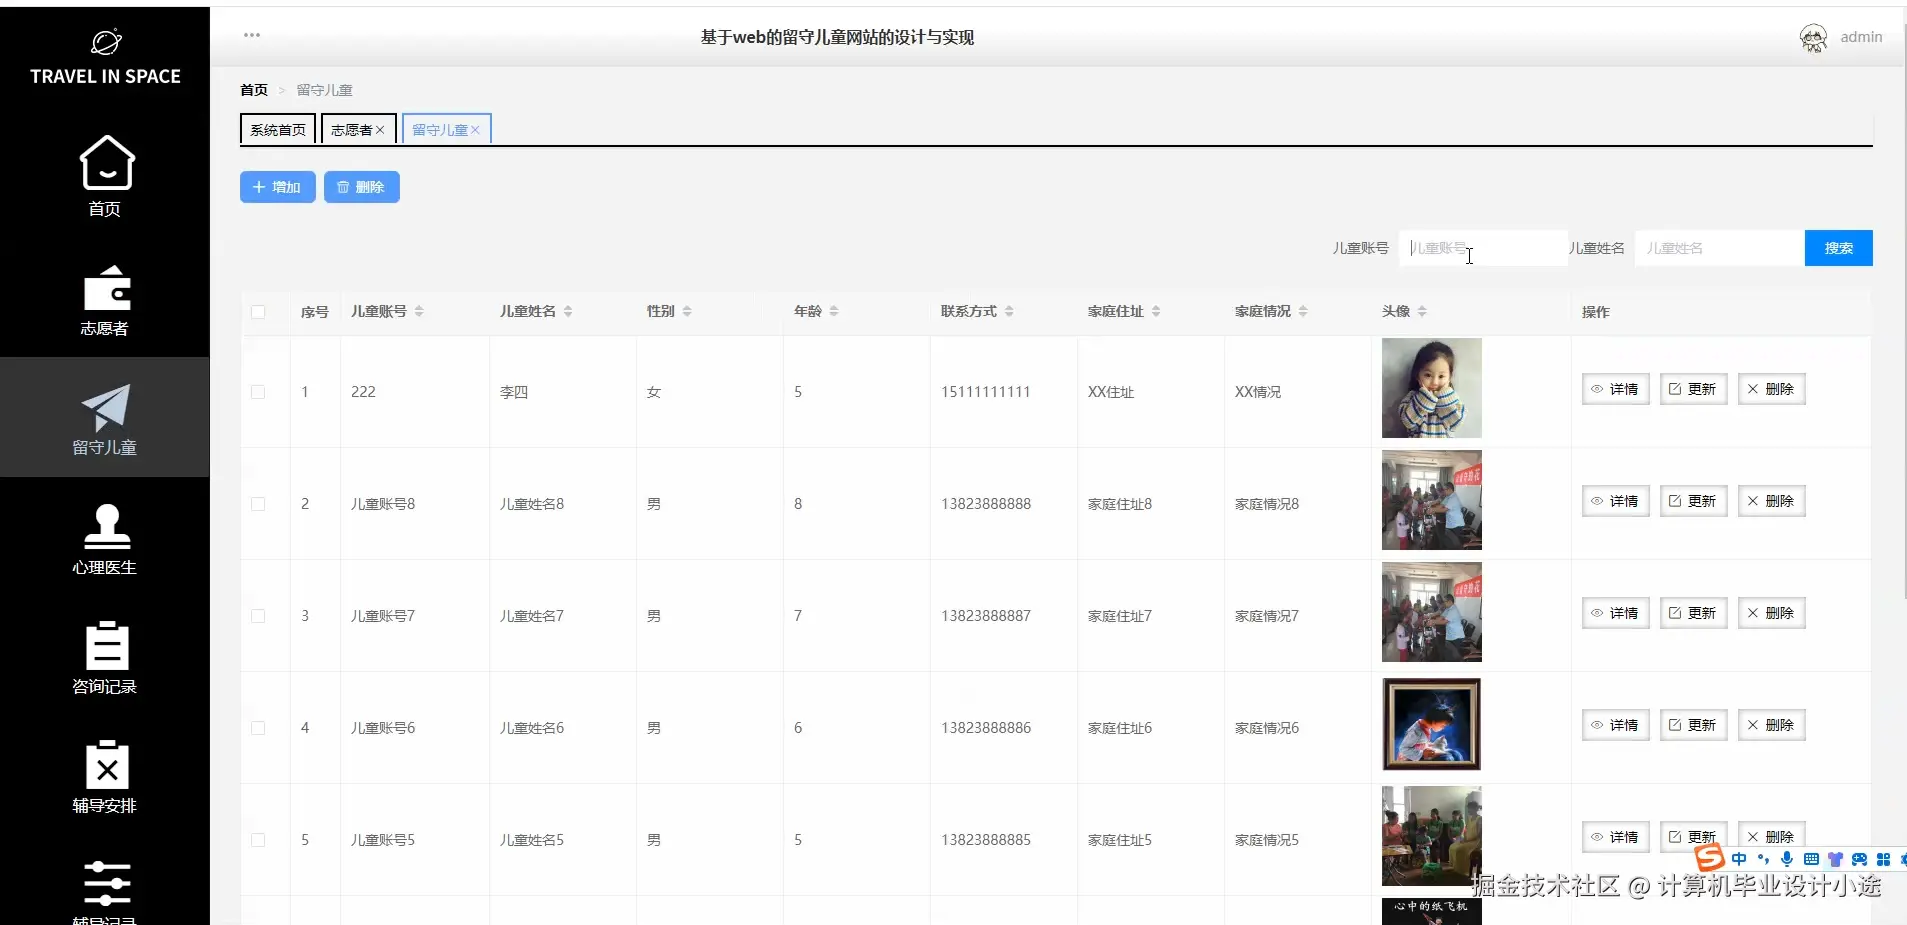The height and width of the screenshot is (925, 1907).
Task: Open the avatar thumbnail for 儿童账号8
Action: 1431,500
